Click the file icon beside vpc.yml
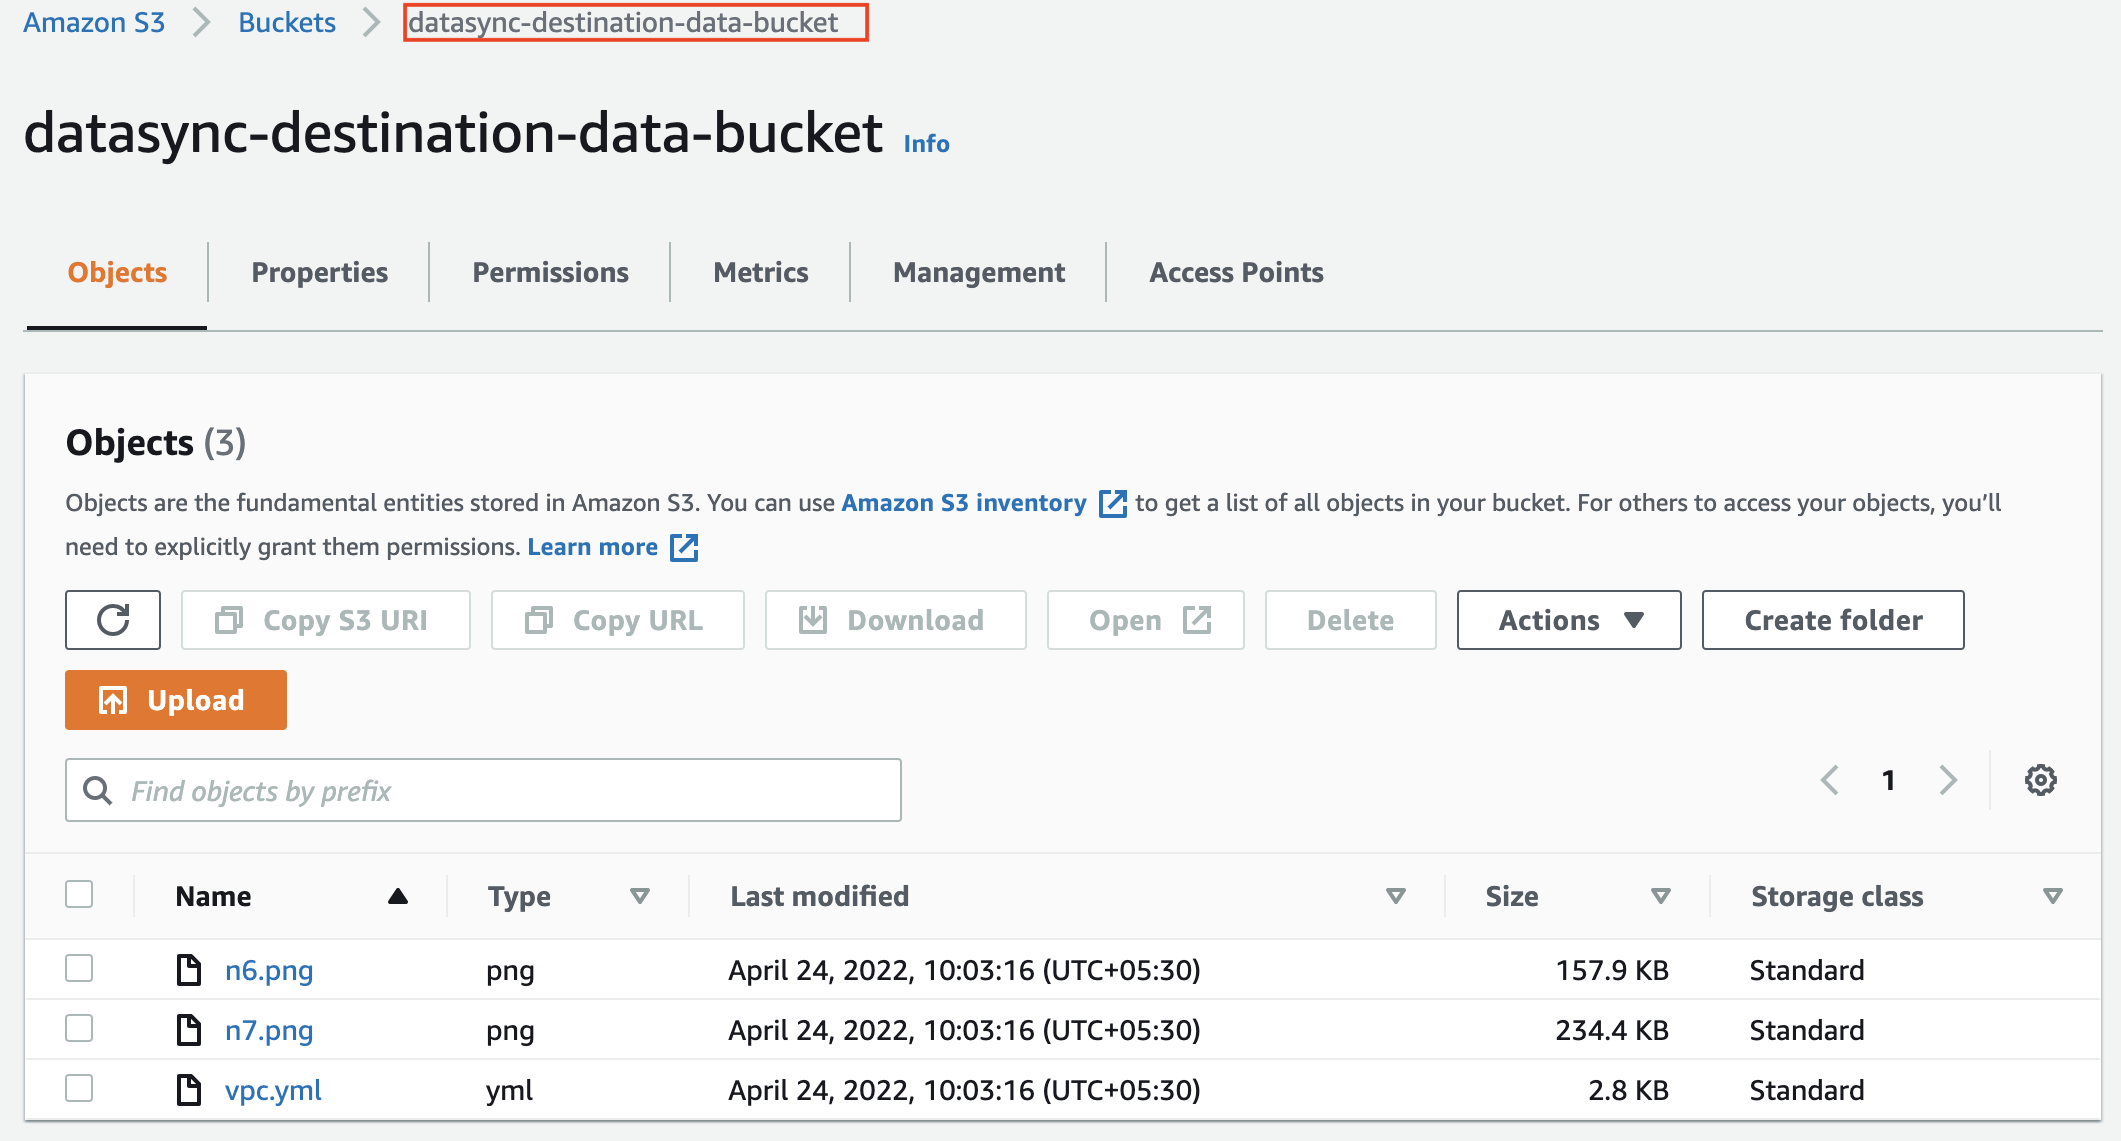Viewport: 2121px width, 1141px height. 189,1089
